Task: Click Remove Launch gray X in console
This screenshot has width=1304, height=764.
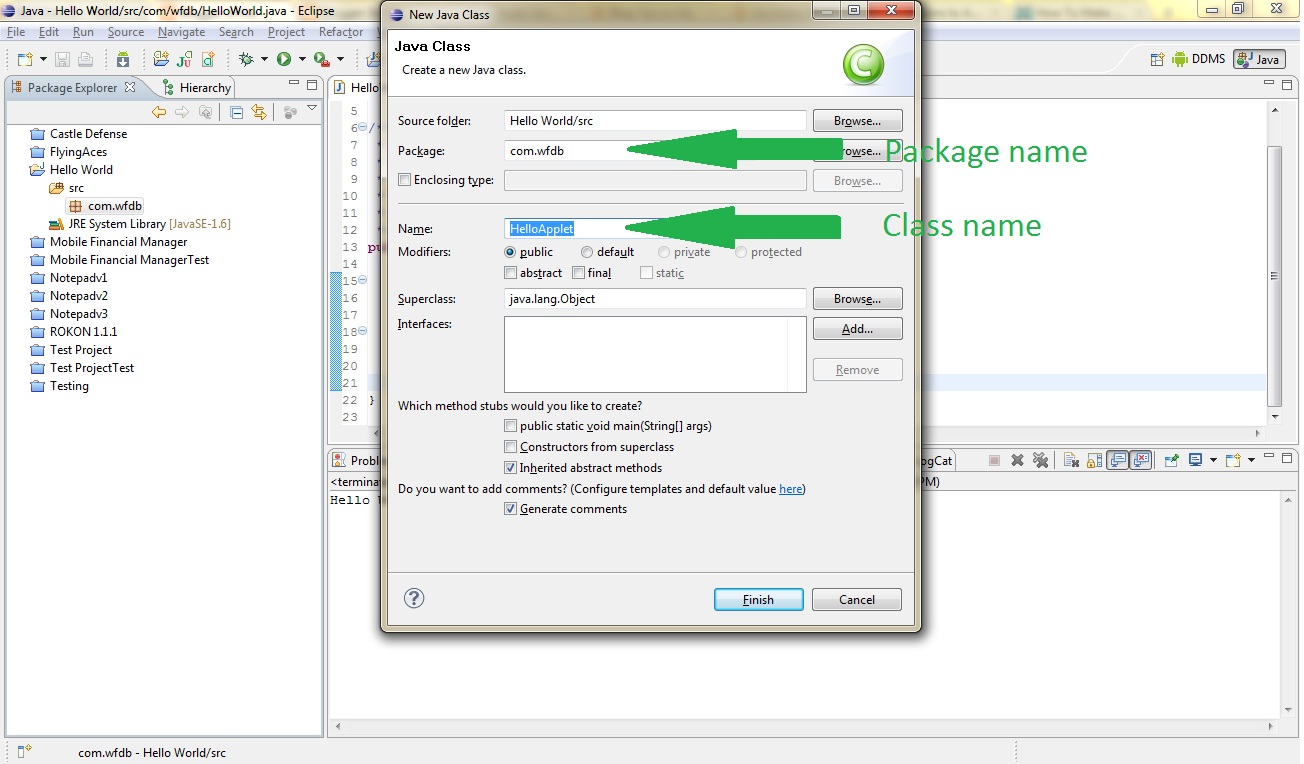Action: (1017, 460)
